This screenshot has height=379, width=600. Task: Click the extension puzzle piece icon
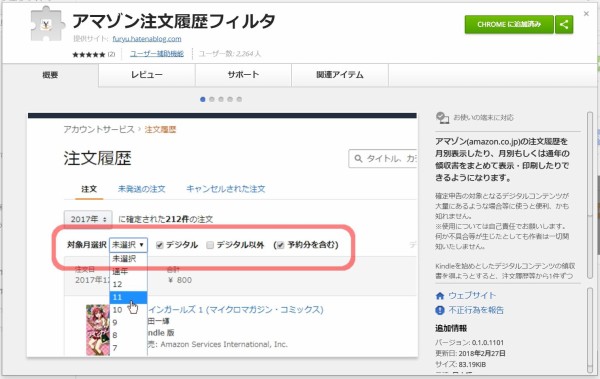pos(47,24)
